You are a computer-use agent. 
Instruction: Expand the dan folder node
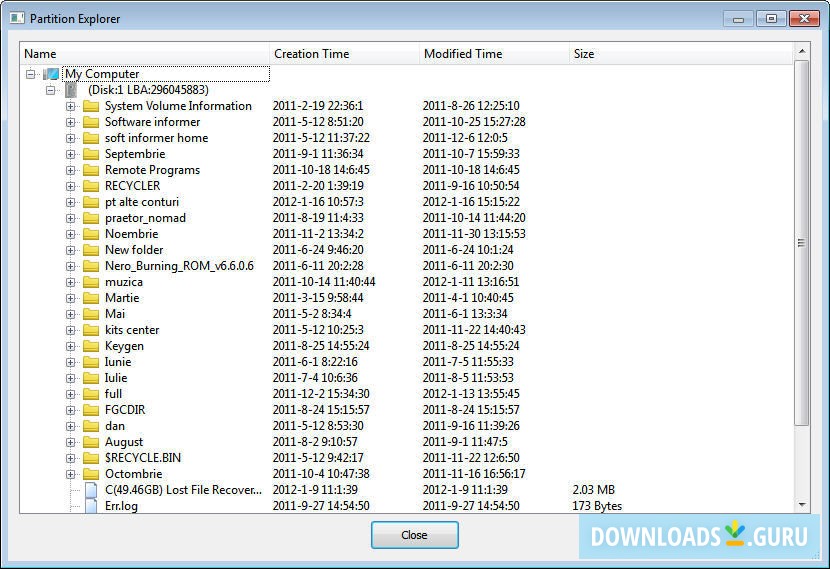tap(70, 426)
